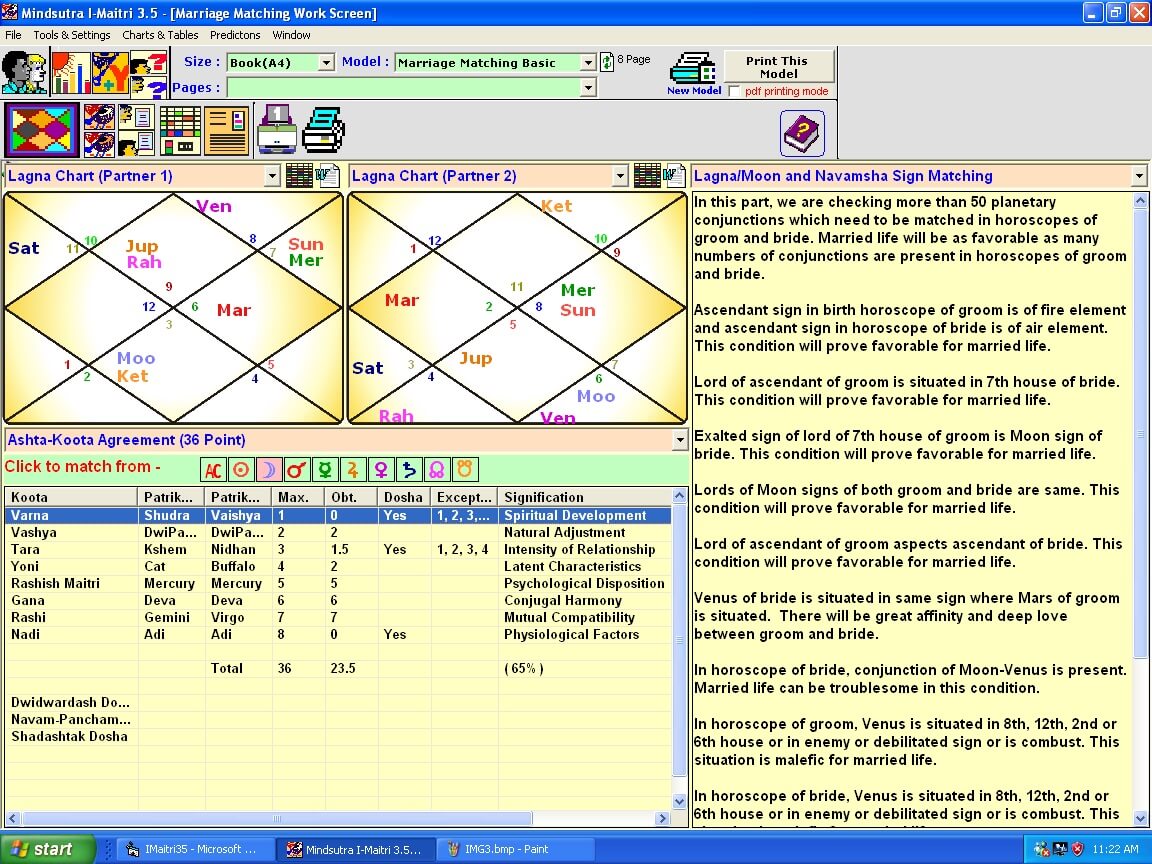Open Lagna Chart (Partner 2) dropdown

(x=620, y=176)
